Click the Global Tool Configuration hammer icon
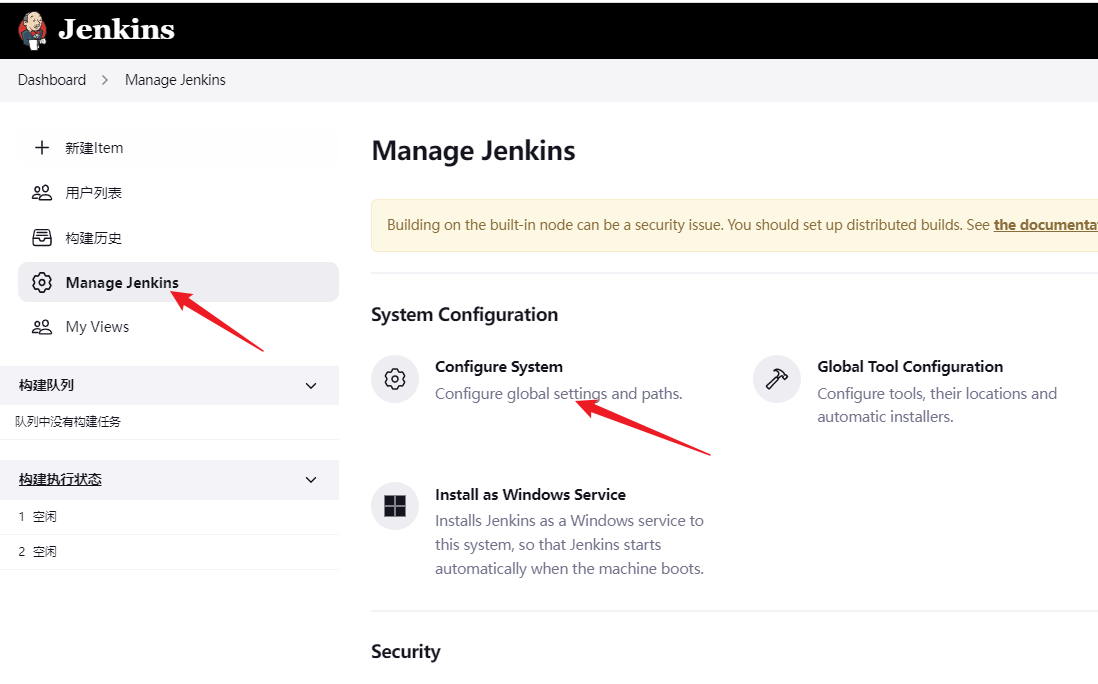1098x684 pixels. [x=777, y=379]
